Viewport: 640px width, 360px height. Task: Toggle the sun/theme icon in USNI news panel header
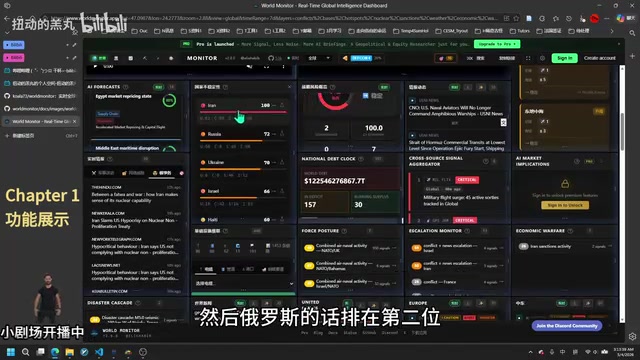click(481, 87)
